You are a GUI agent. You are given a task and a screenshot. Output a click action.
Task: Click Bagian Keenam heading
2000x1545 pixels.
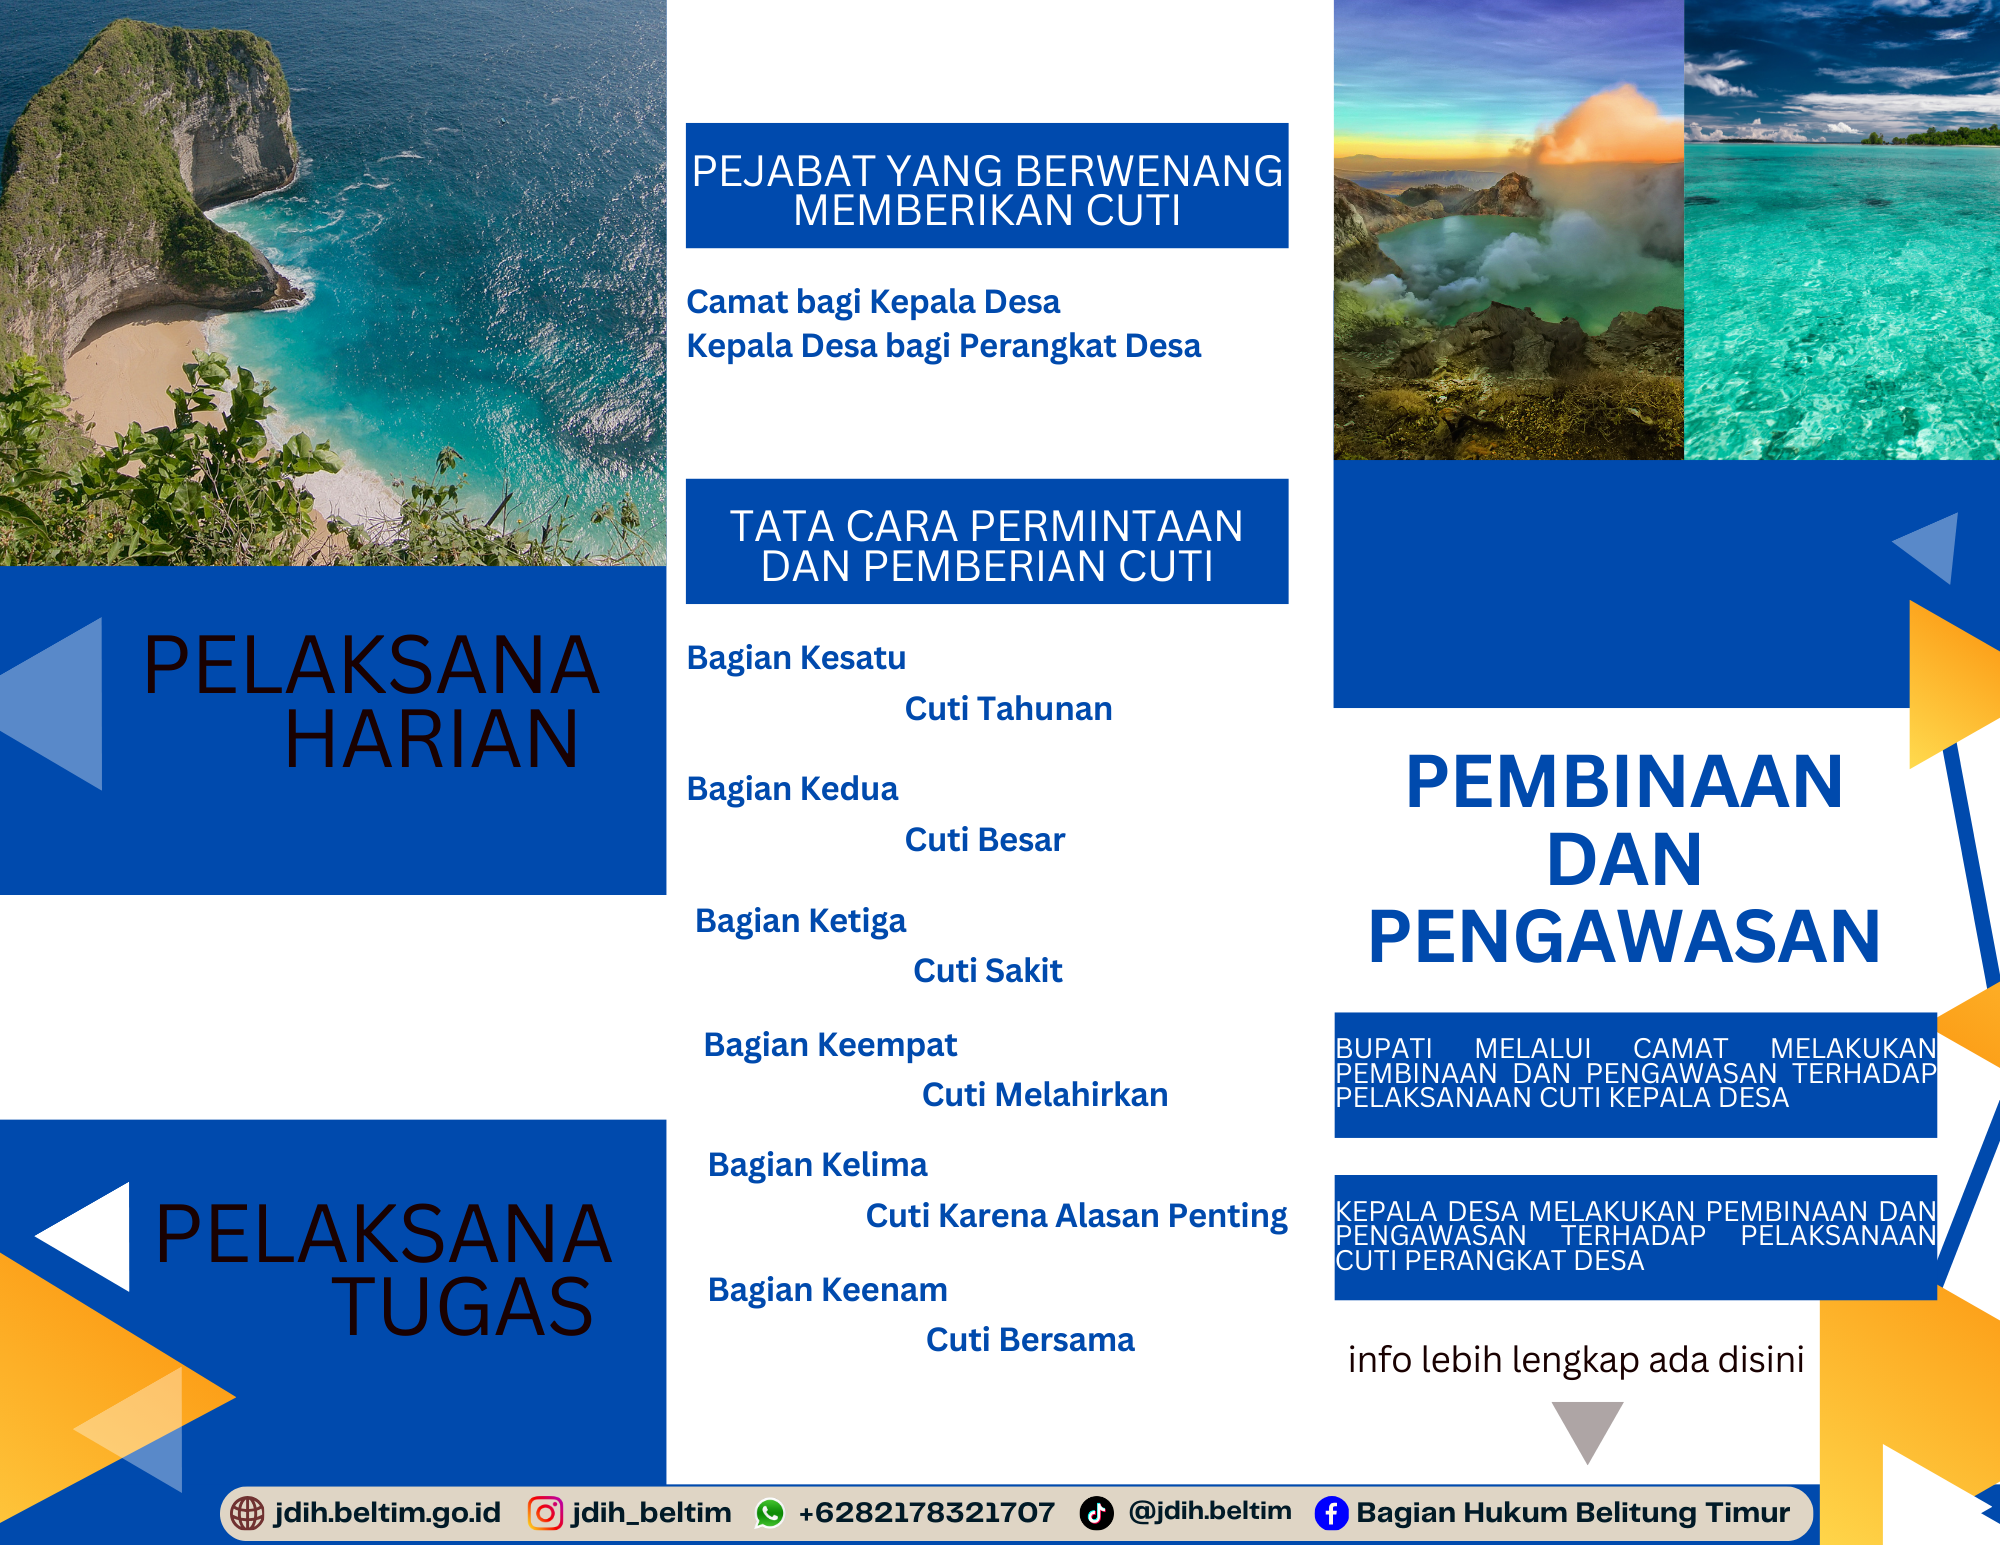click(x=827, y=1290)
